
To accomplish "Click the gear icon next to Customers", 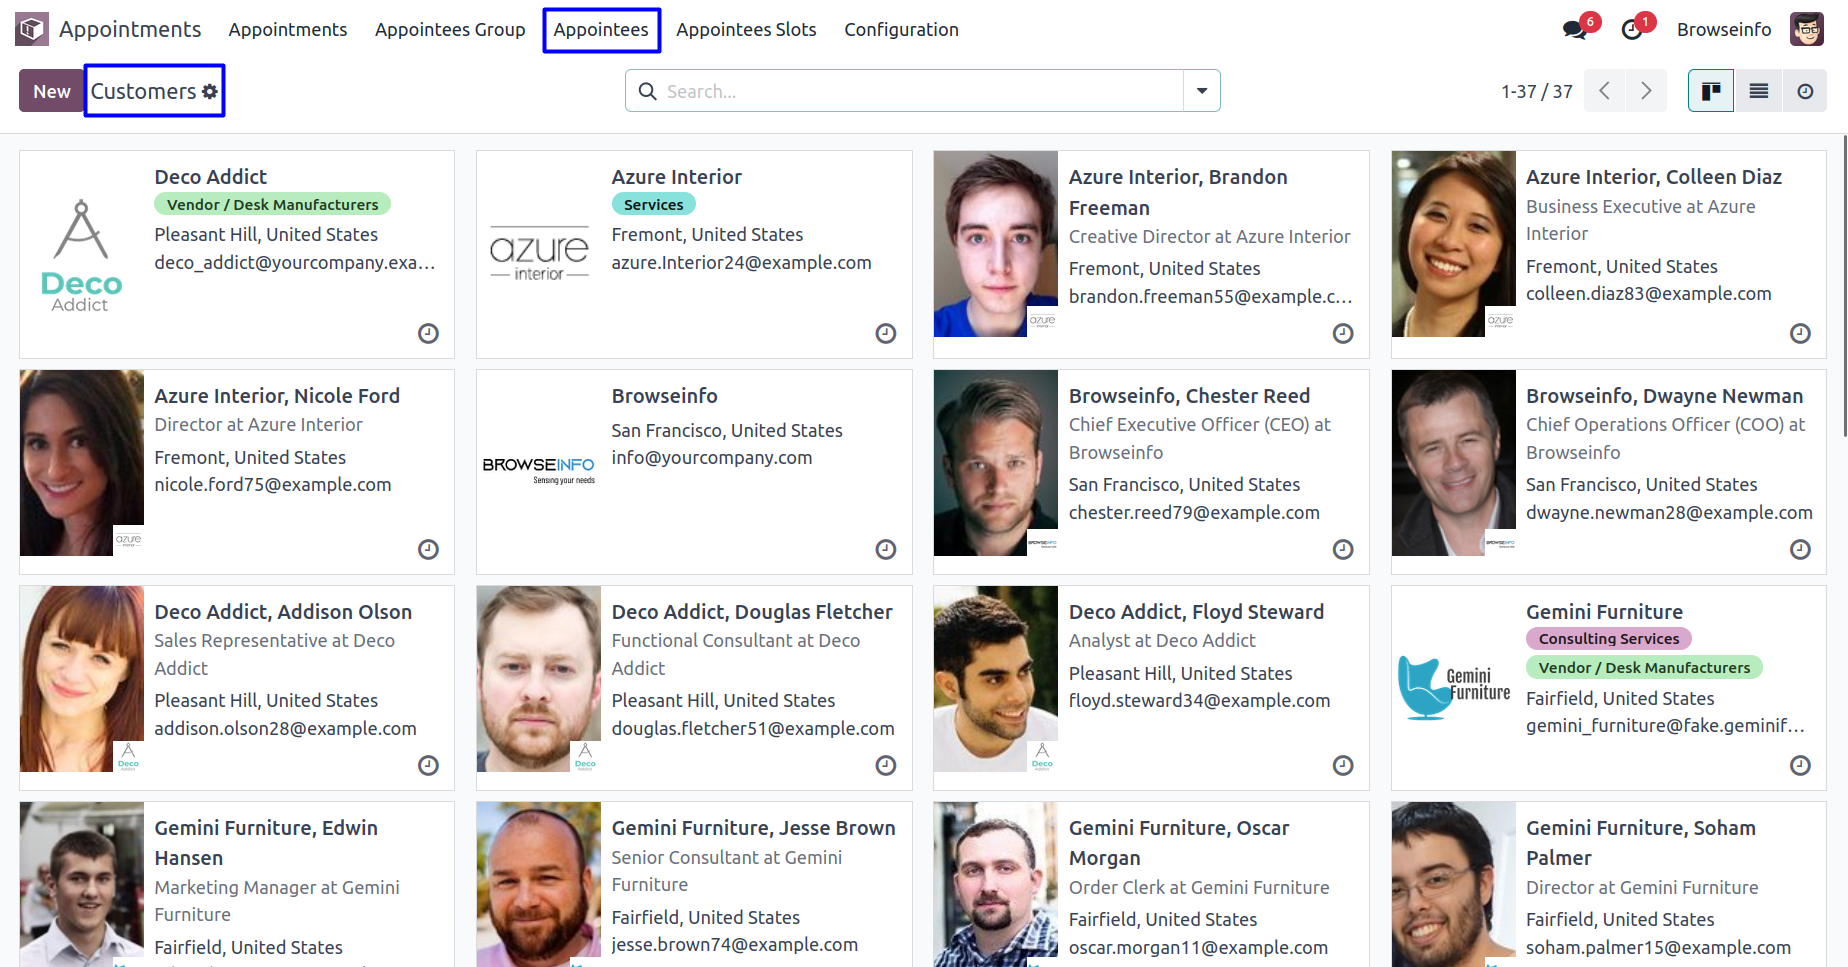I will pyautogui.click(x=210, y=91).
